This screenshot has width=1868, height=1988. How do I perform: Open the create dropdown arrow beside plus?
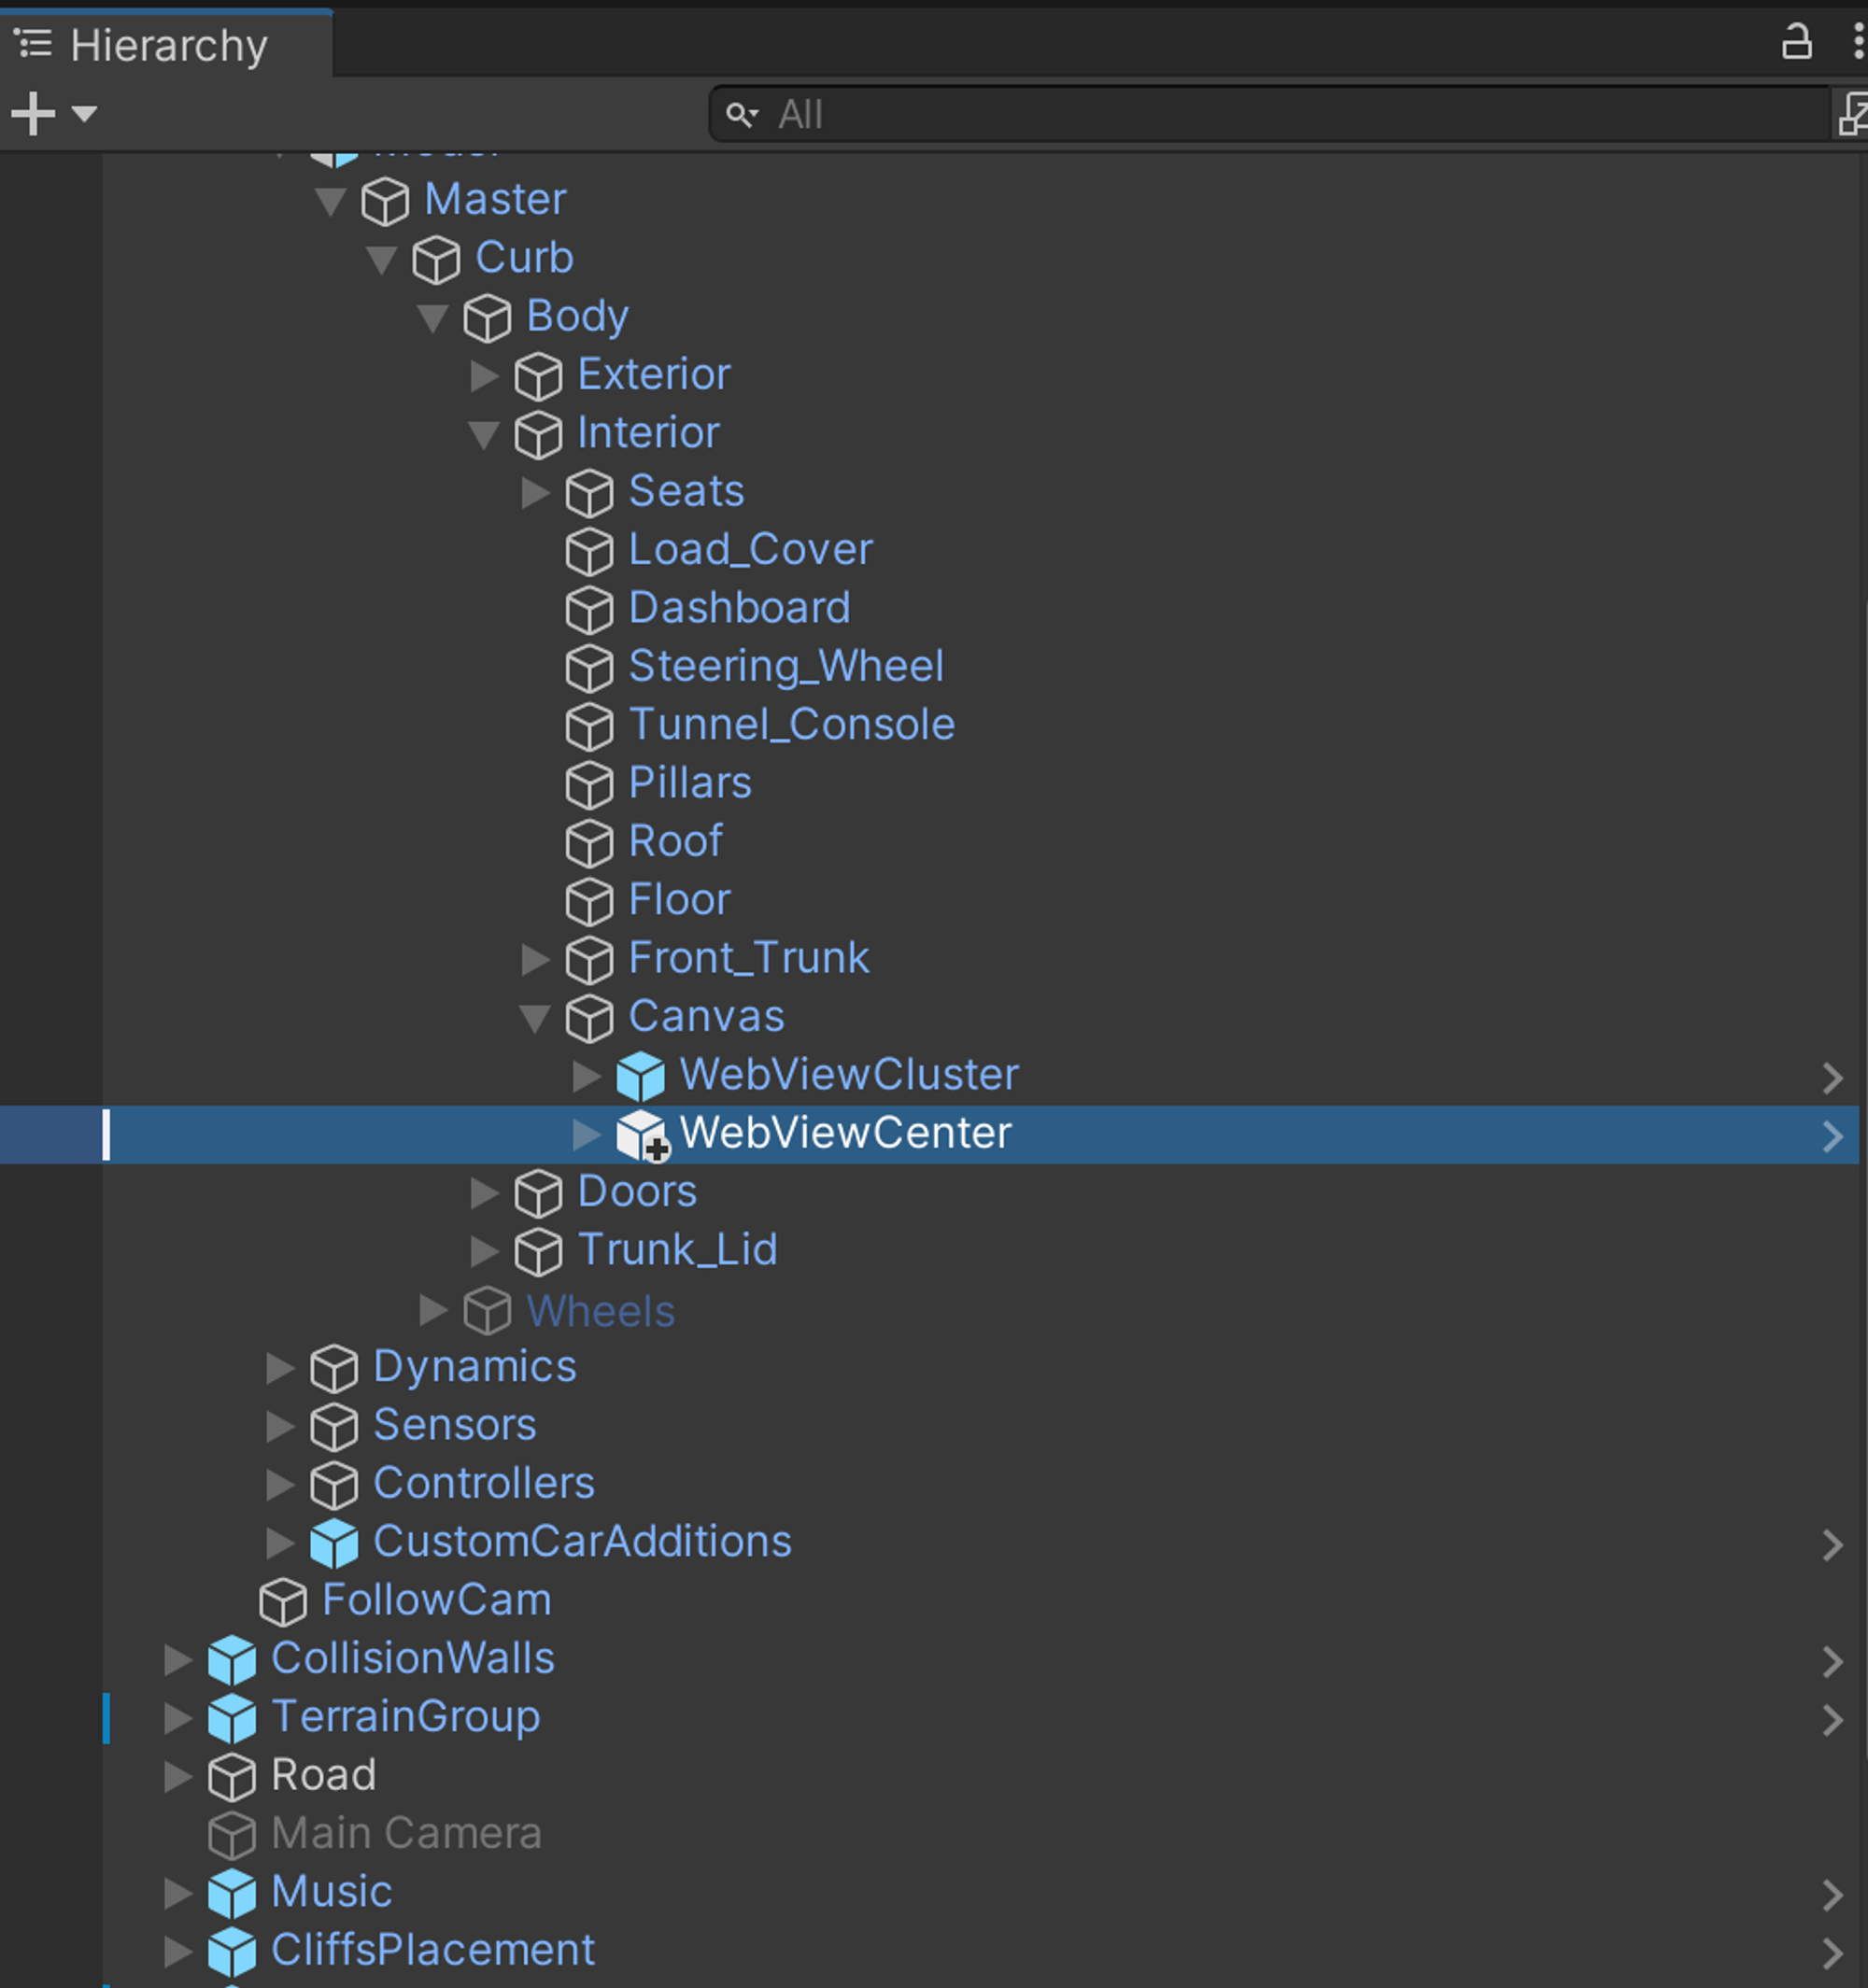coord(84,113)
